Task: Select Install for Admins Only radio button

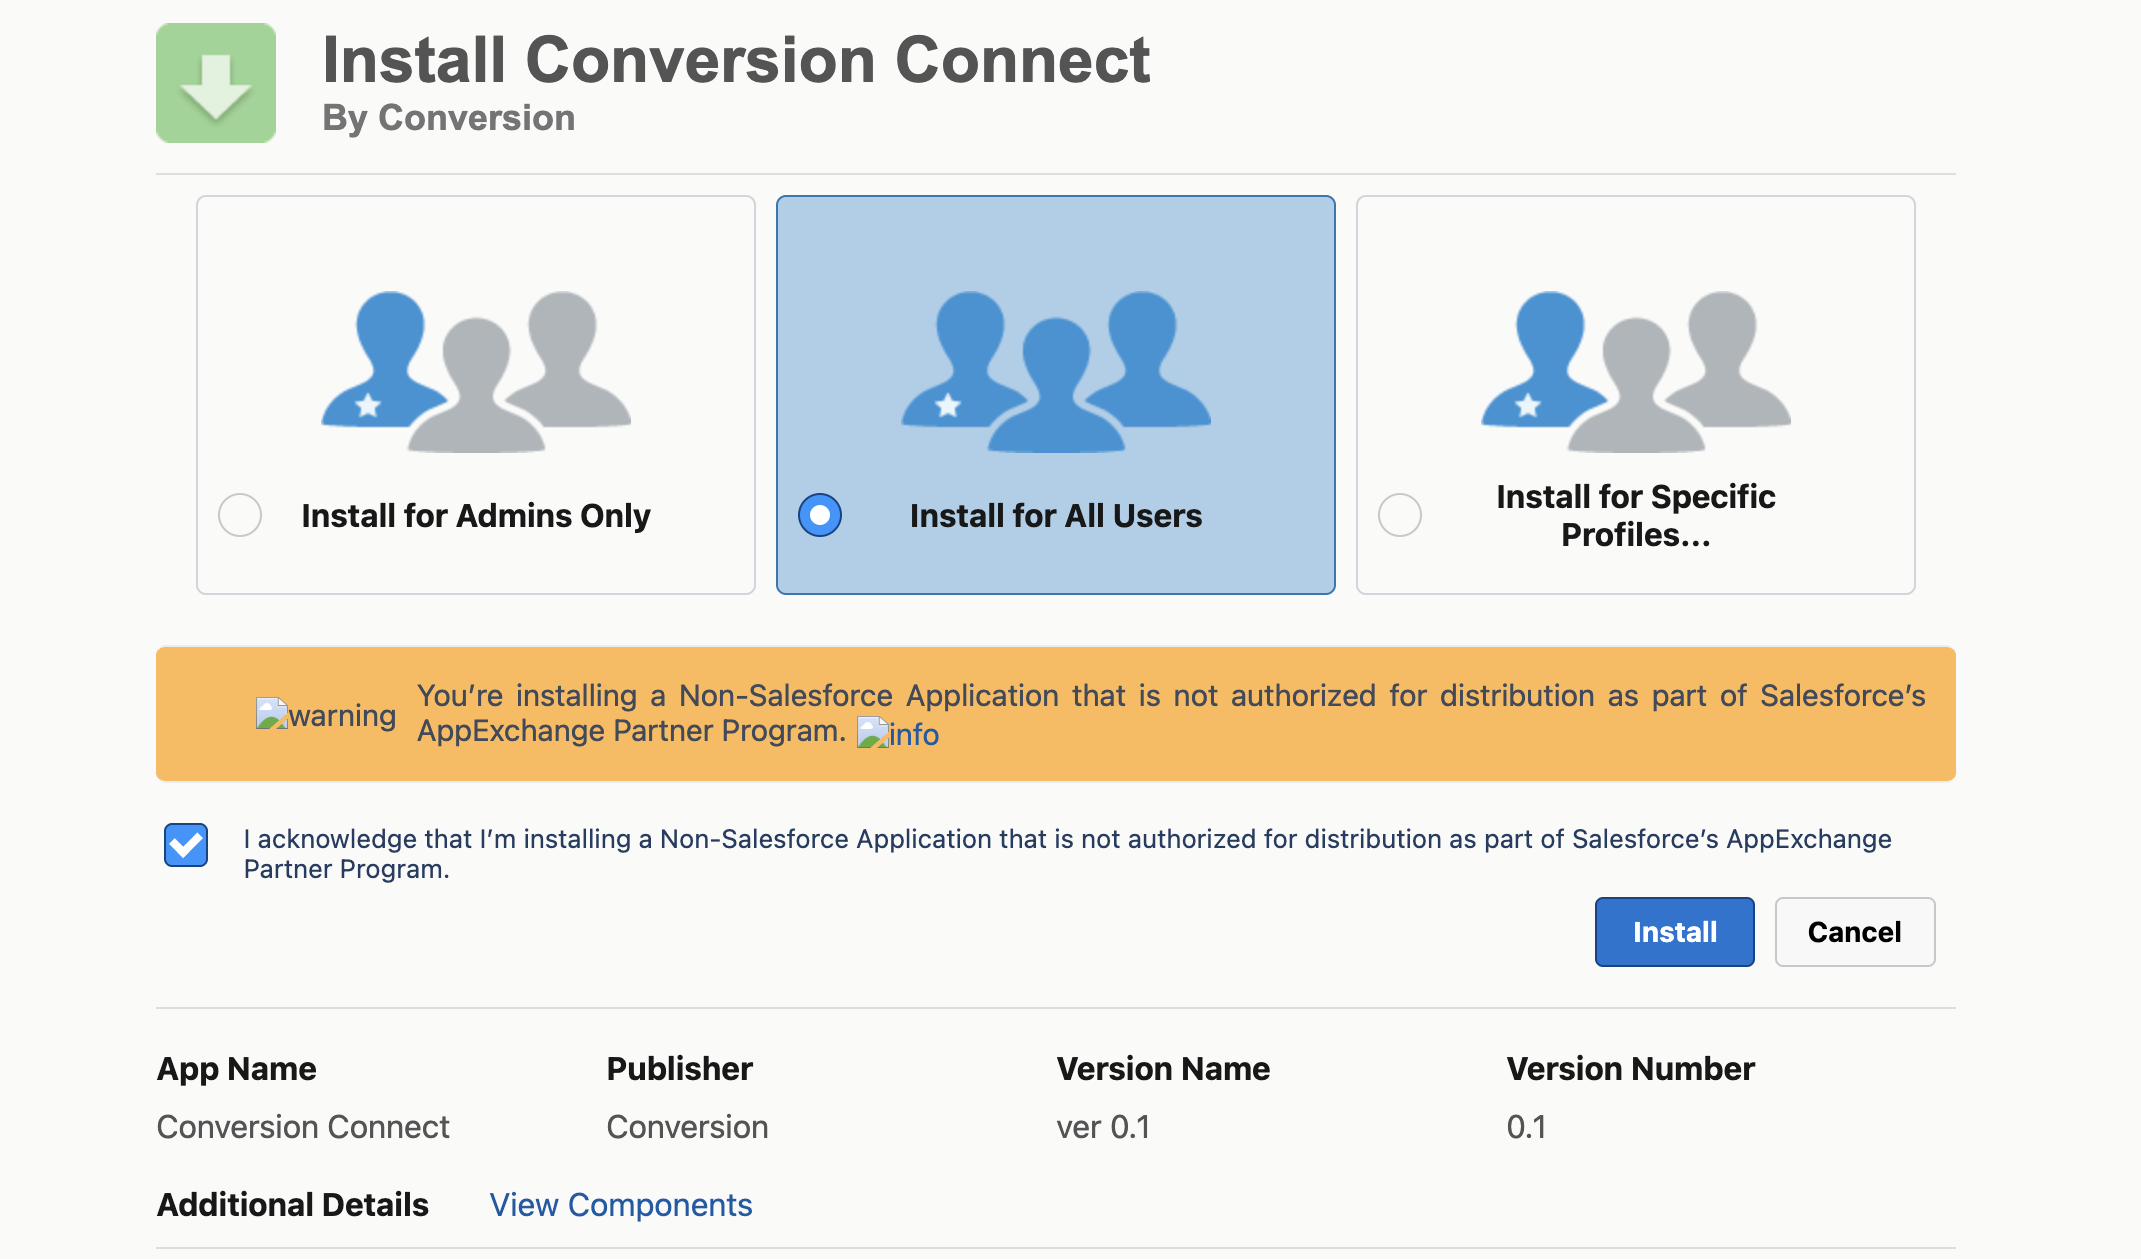Action: 240,515
